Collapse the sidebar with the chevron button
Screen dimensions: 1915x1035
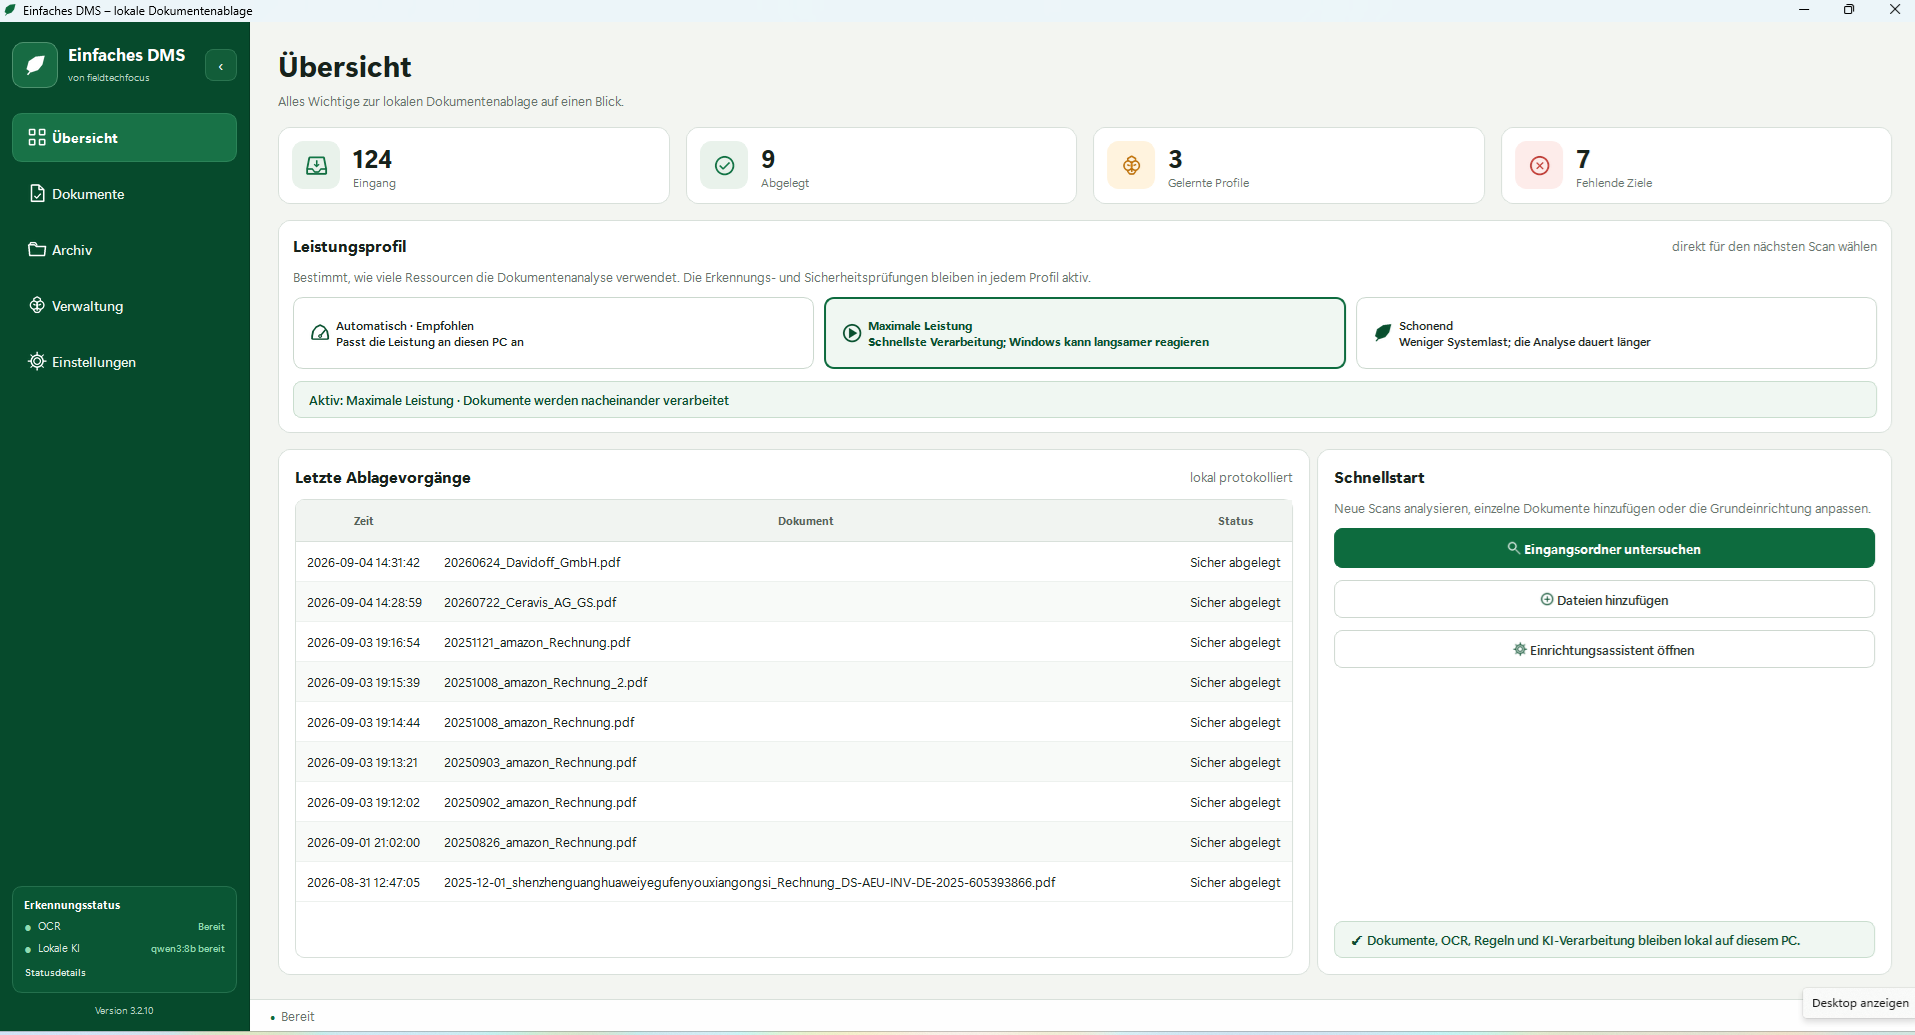click(221, 66)
